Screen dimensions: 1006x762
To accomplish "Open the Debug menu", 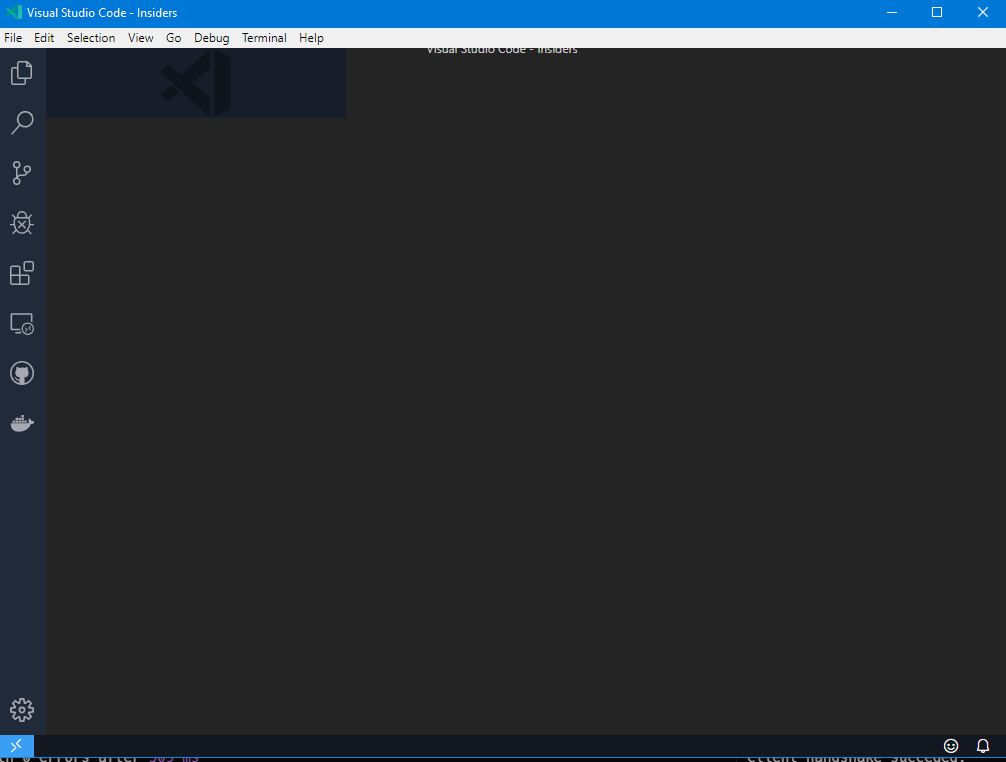I will coord(212,38).
